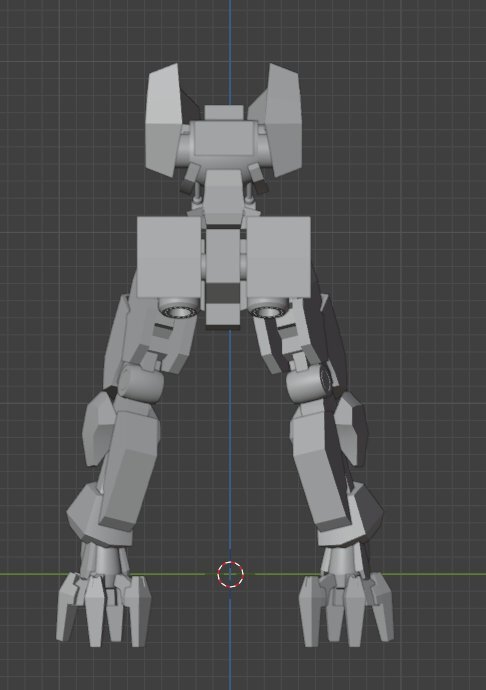This screenshot has height=690, width=486.
Task: Select the left-hand clawed foot
Action: [103, 609]
